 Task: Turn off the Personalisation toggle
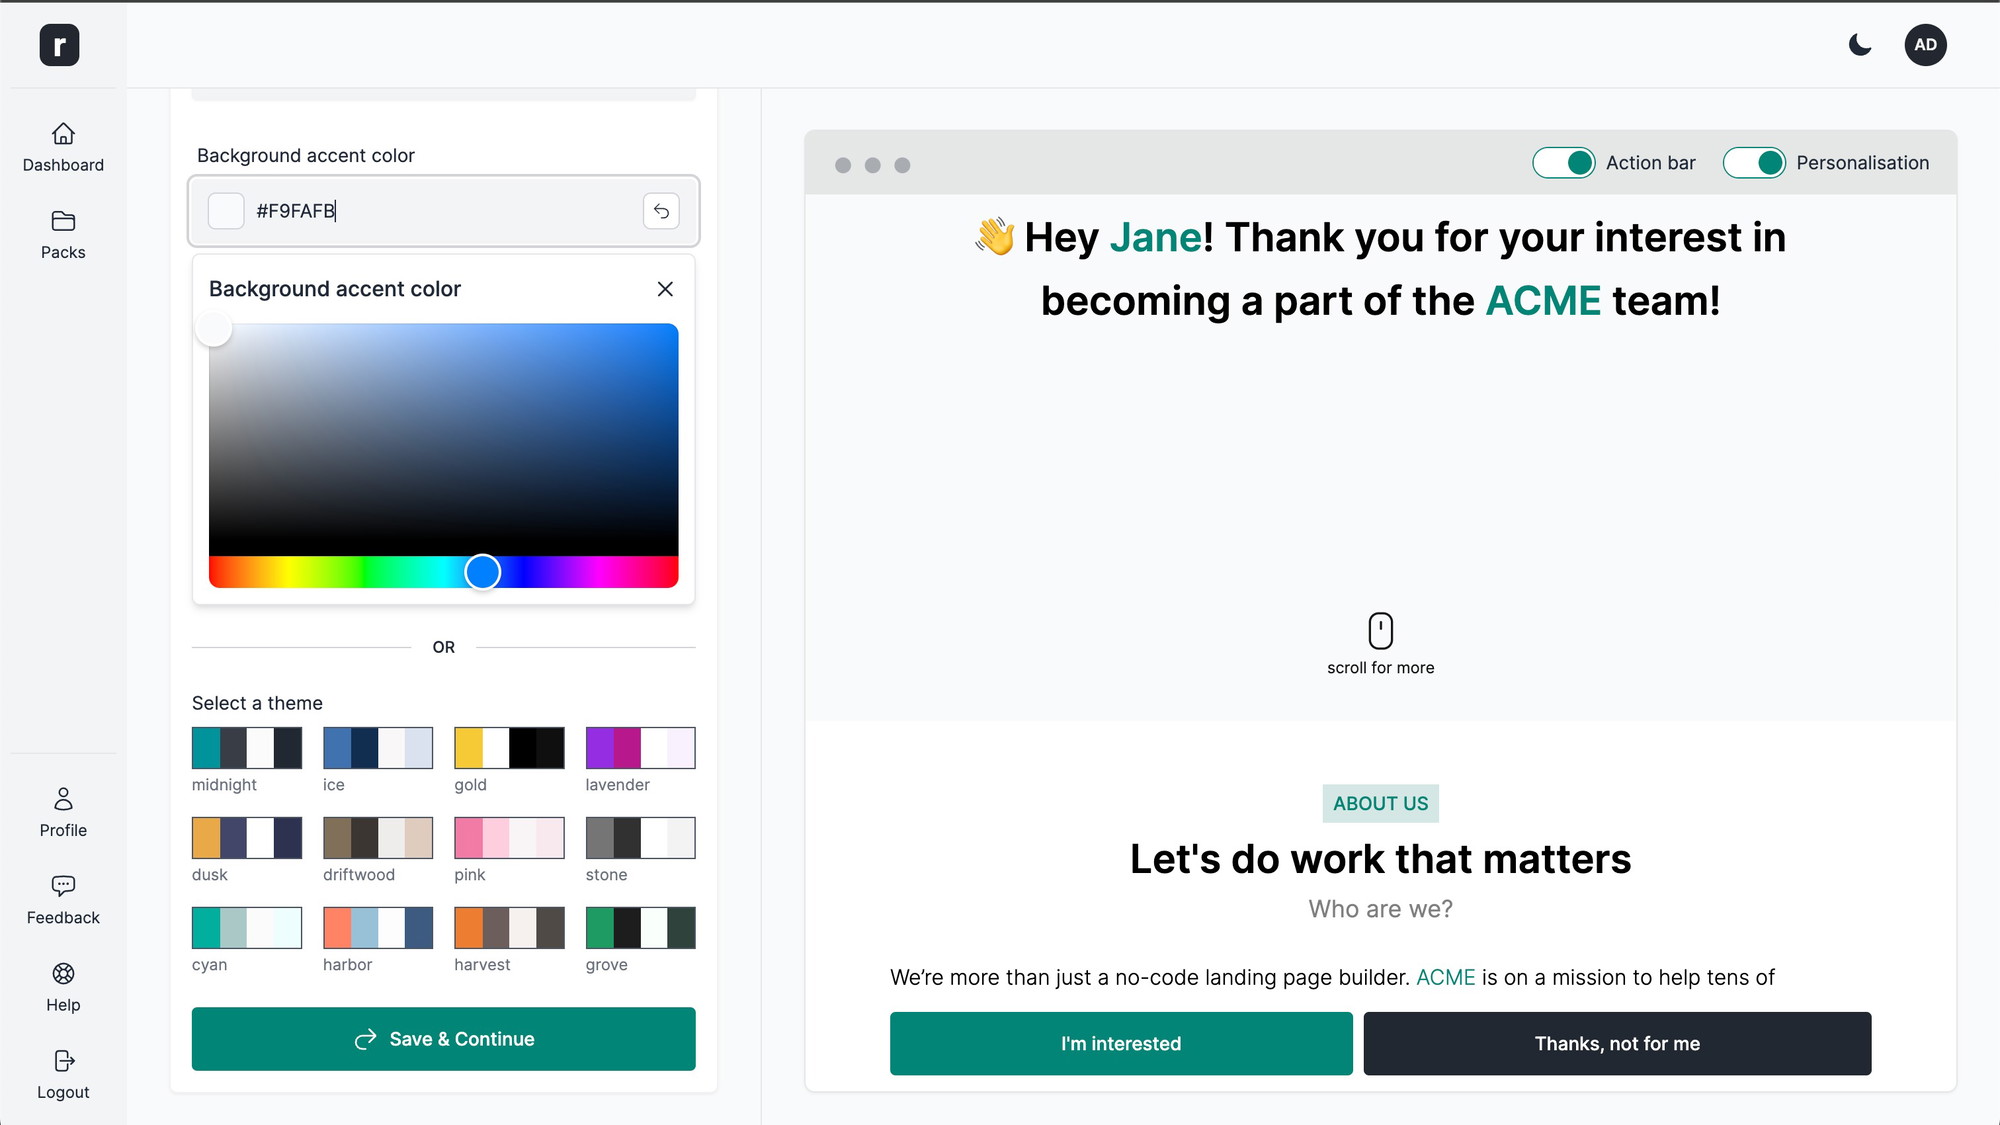click(x=1754, y=163)
